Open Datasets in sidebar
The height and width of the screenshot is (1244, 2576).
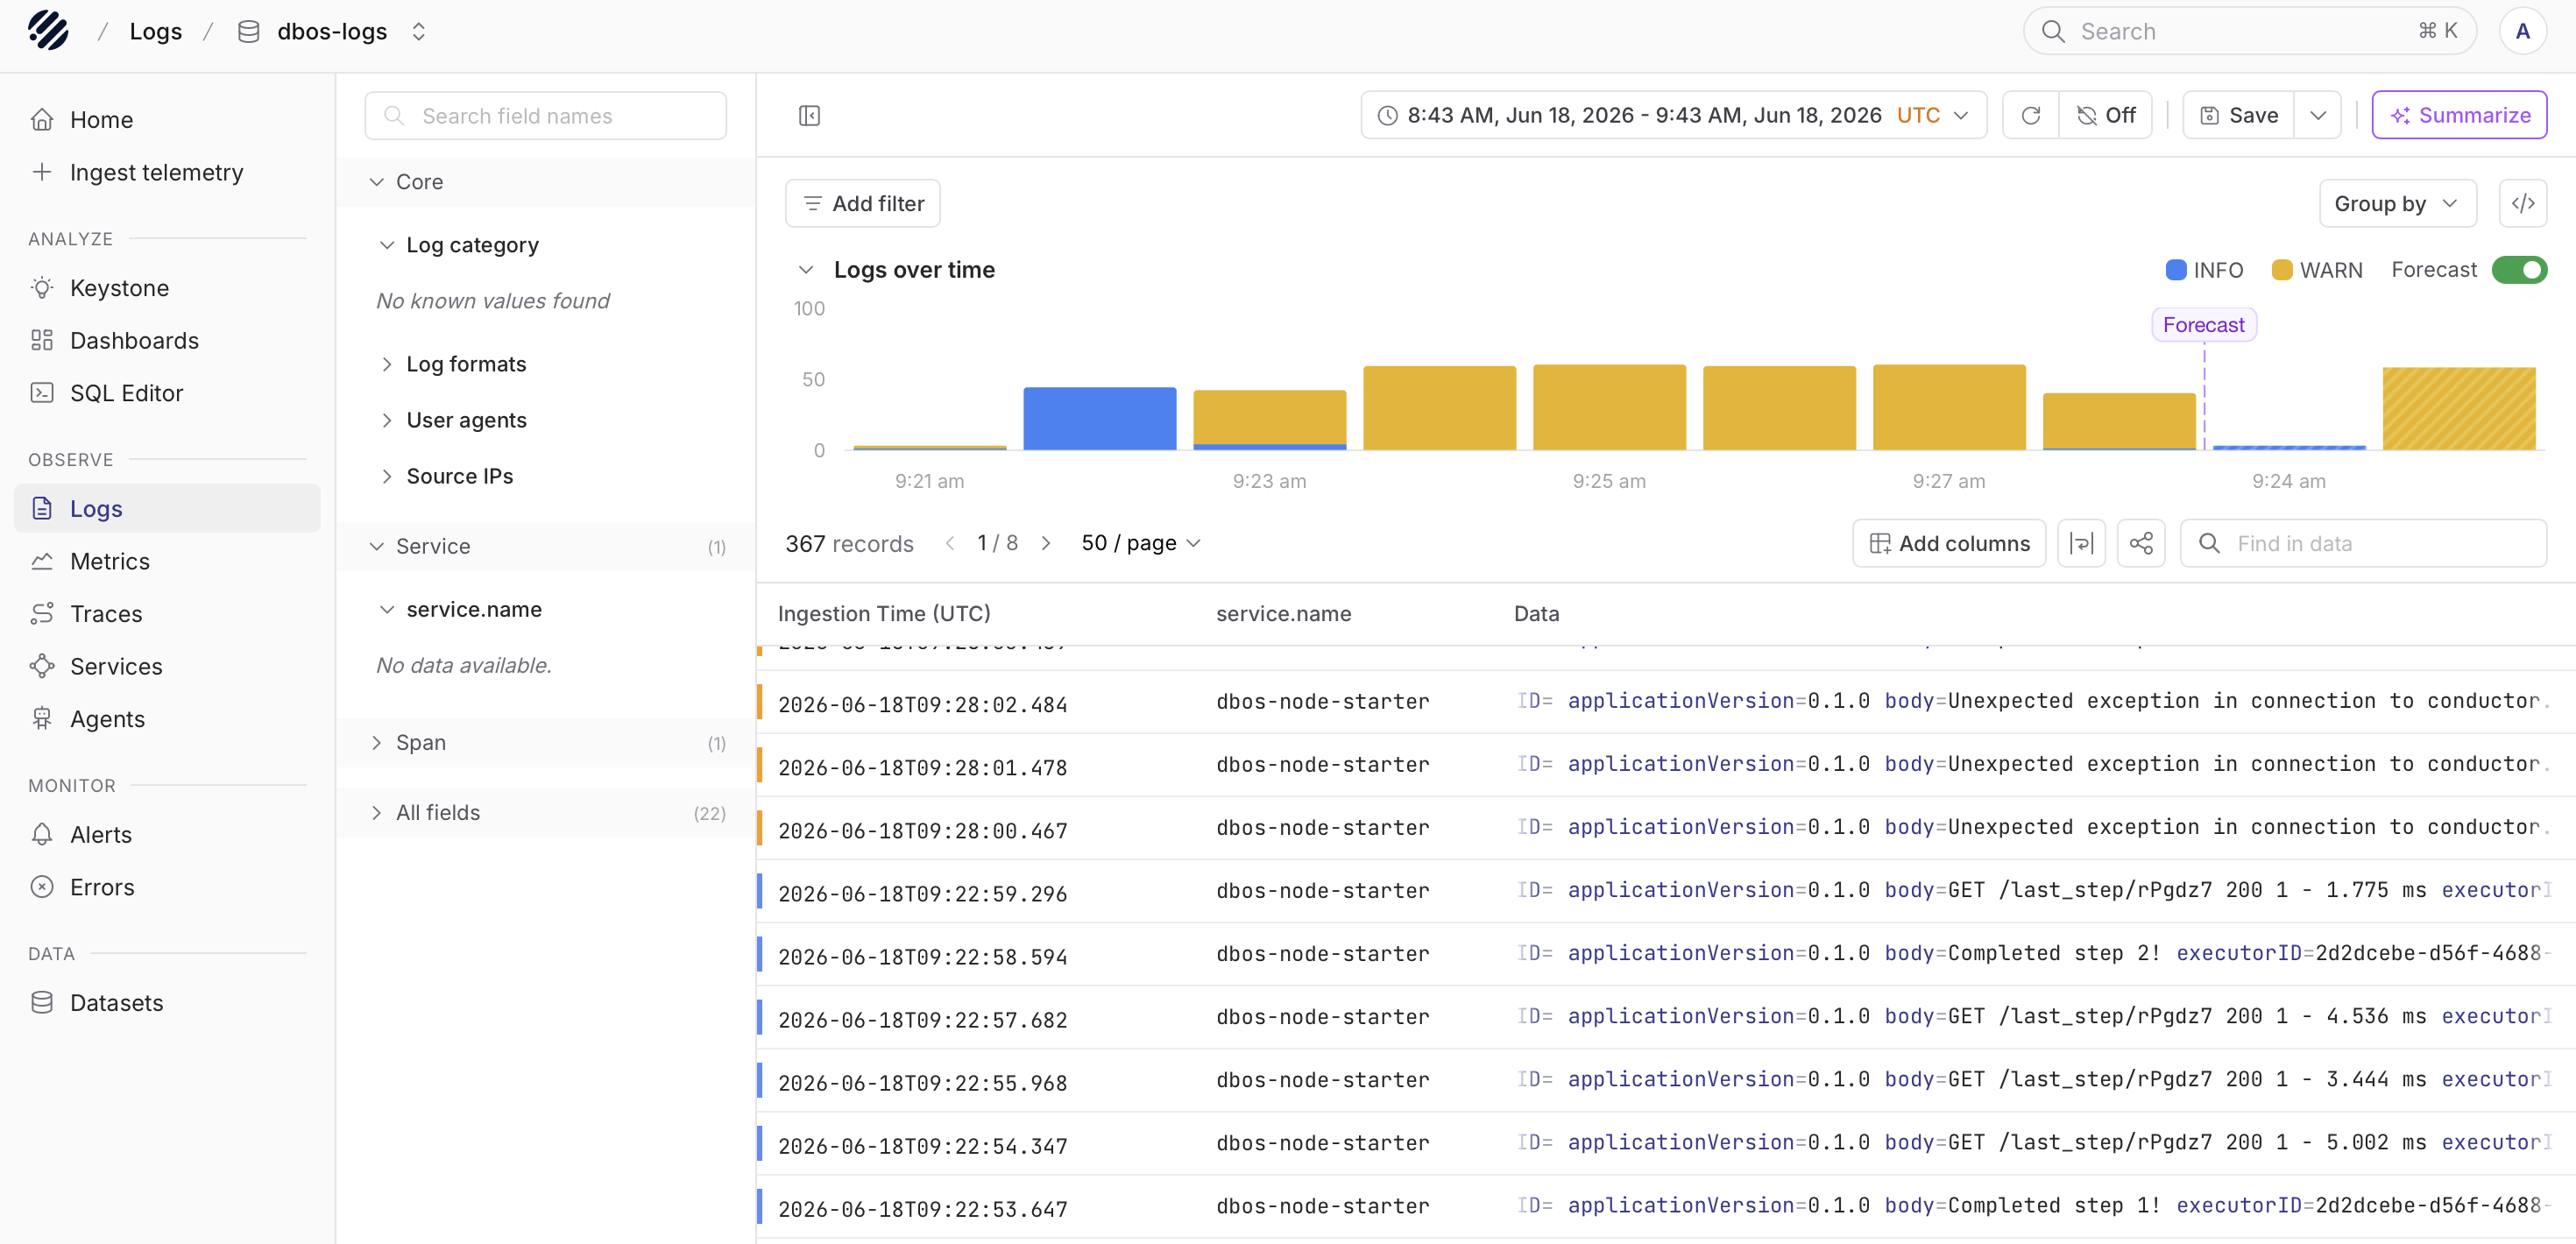[167, 1002]
